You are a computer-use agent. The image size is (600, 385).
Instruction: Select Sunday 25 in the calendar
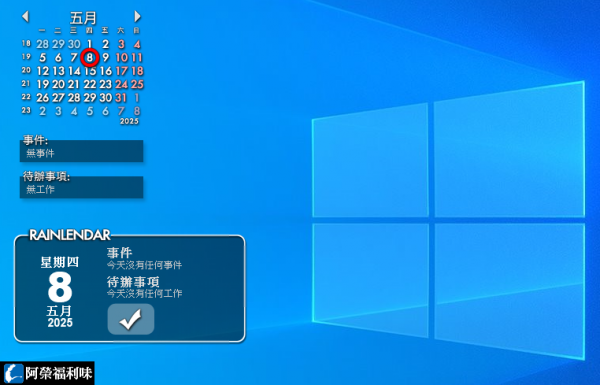137,85
